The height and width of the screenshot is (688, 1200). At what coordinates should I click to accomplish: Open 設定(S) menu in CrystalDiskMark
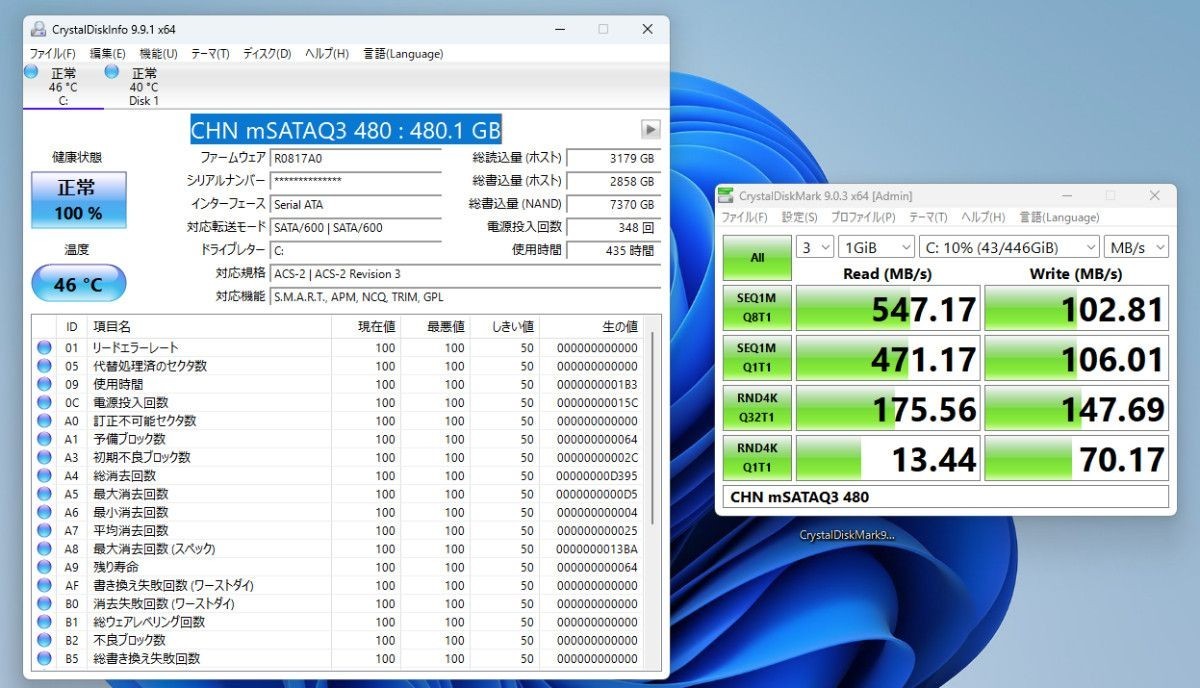pos(800,217)
